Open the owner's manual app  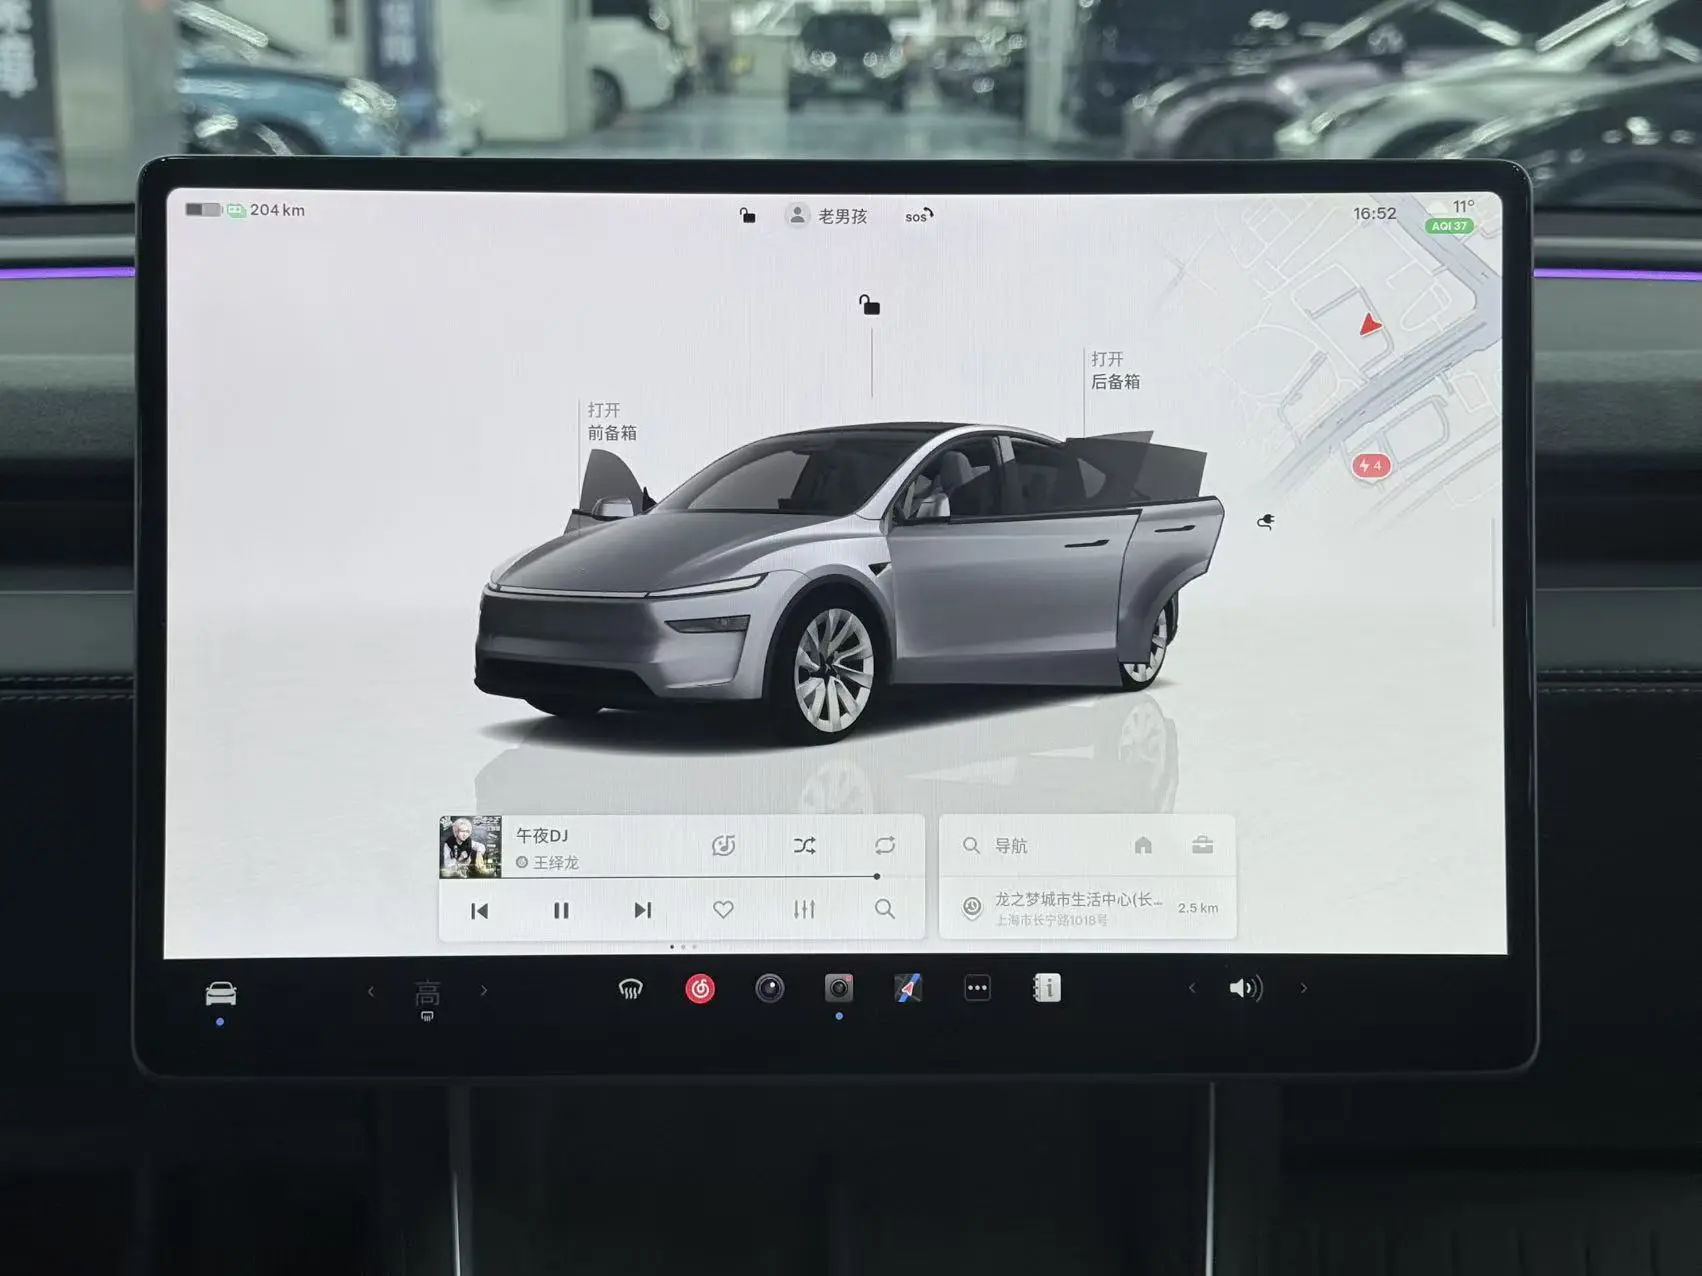(1046, 989)
